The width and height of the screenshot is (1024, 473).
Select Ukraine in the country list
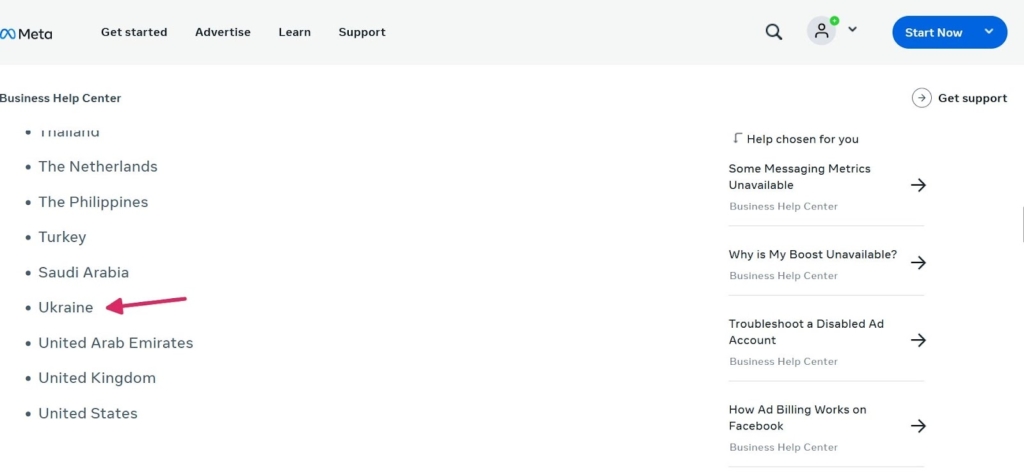(66, 308)
